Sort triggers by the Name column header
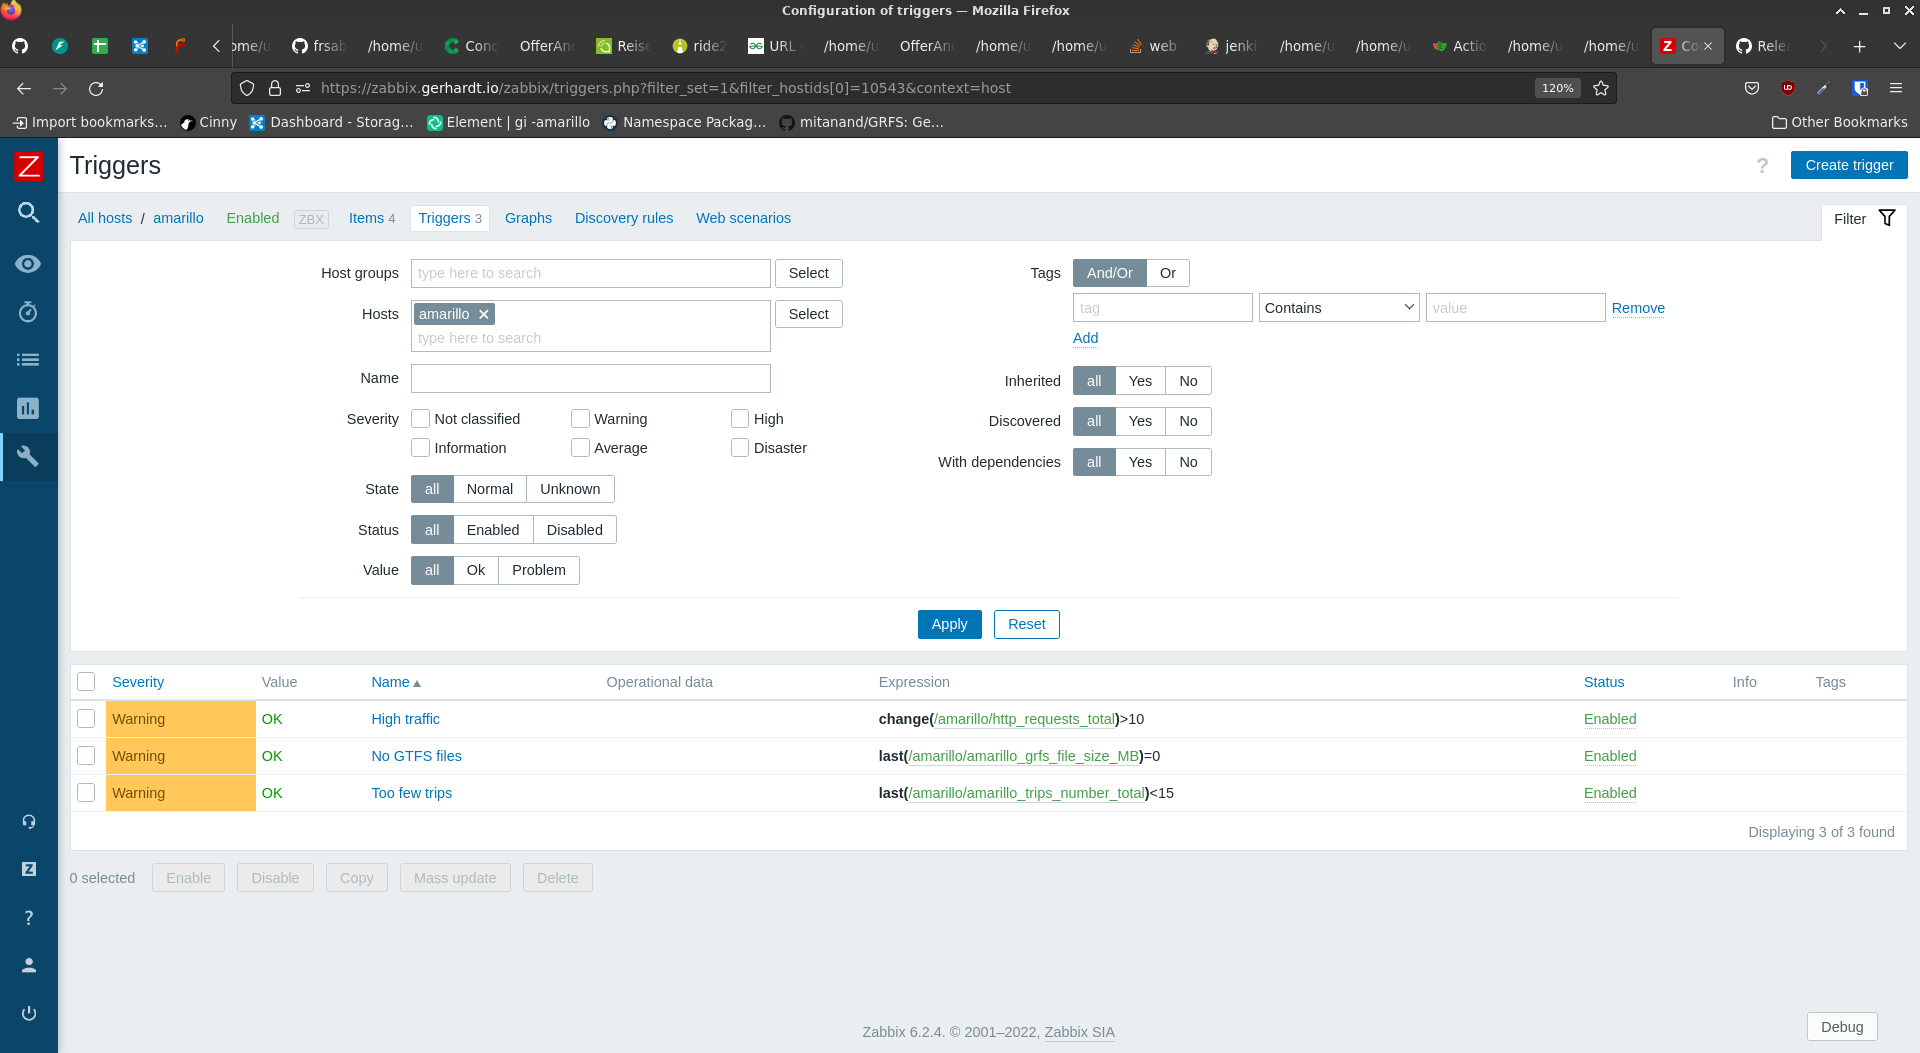This screenshot has width=1920, height=1053. pyautogui.click(x=390, y=682)
